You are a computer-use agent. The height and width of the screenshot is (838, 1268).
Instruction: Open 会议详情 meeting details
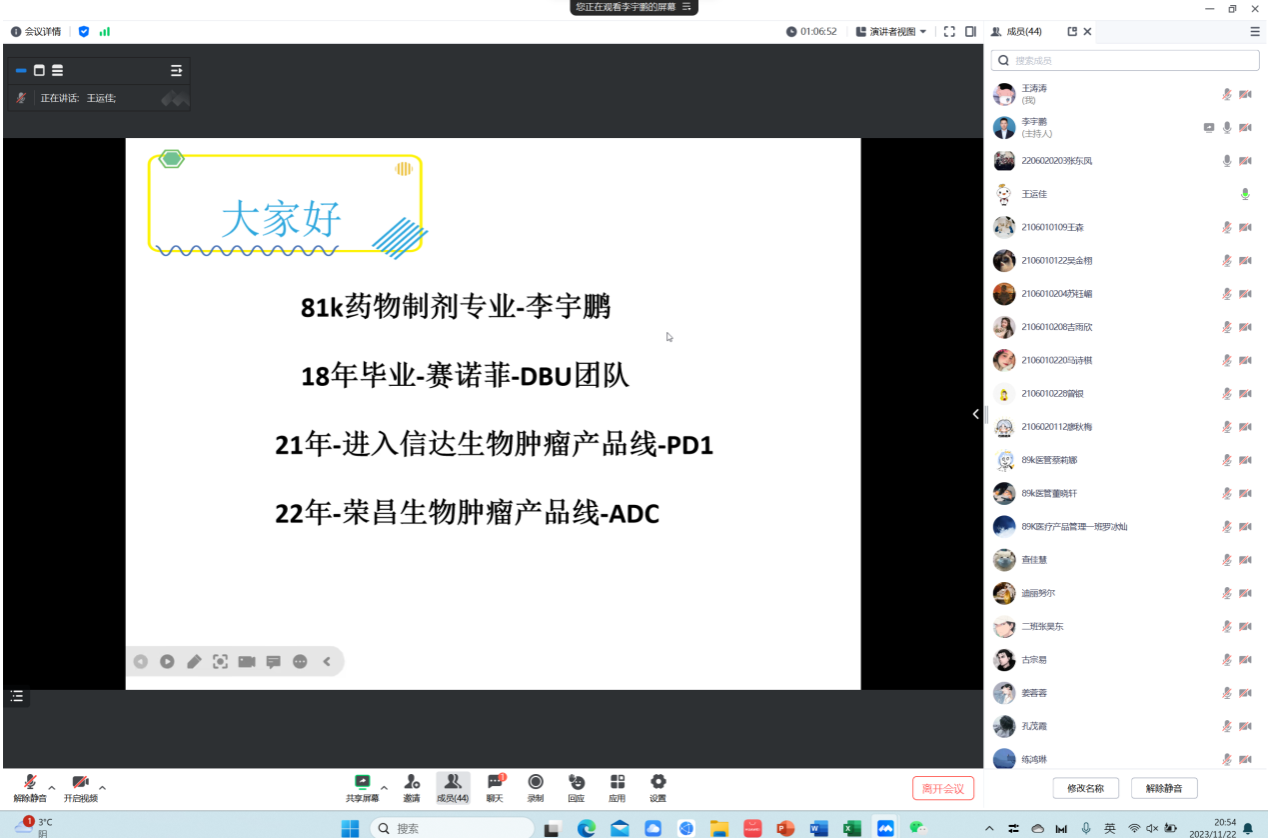pos(36,32)
